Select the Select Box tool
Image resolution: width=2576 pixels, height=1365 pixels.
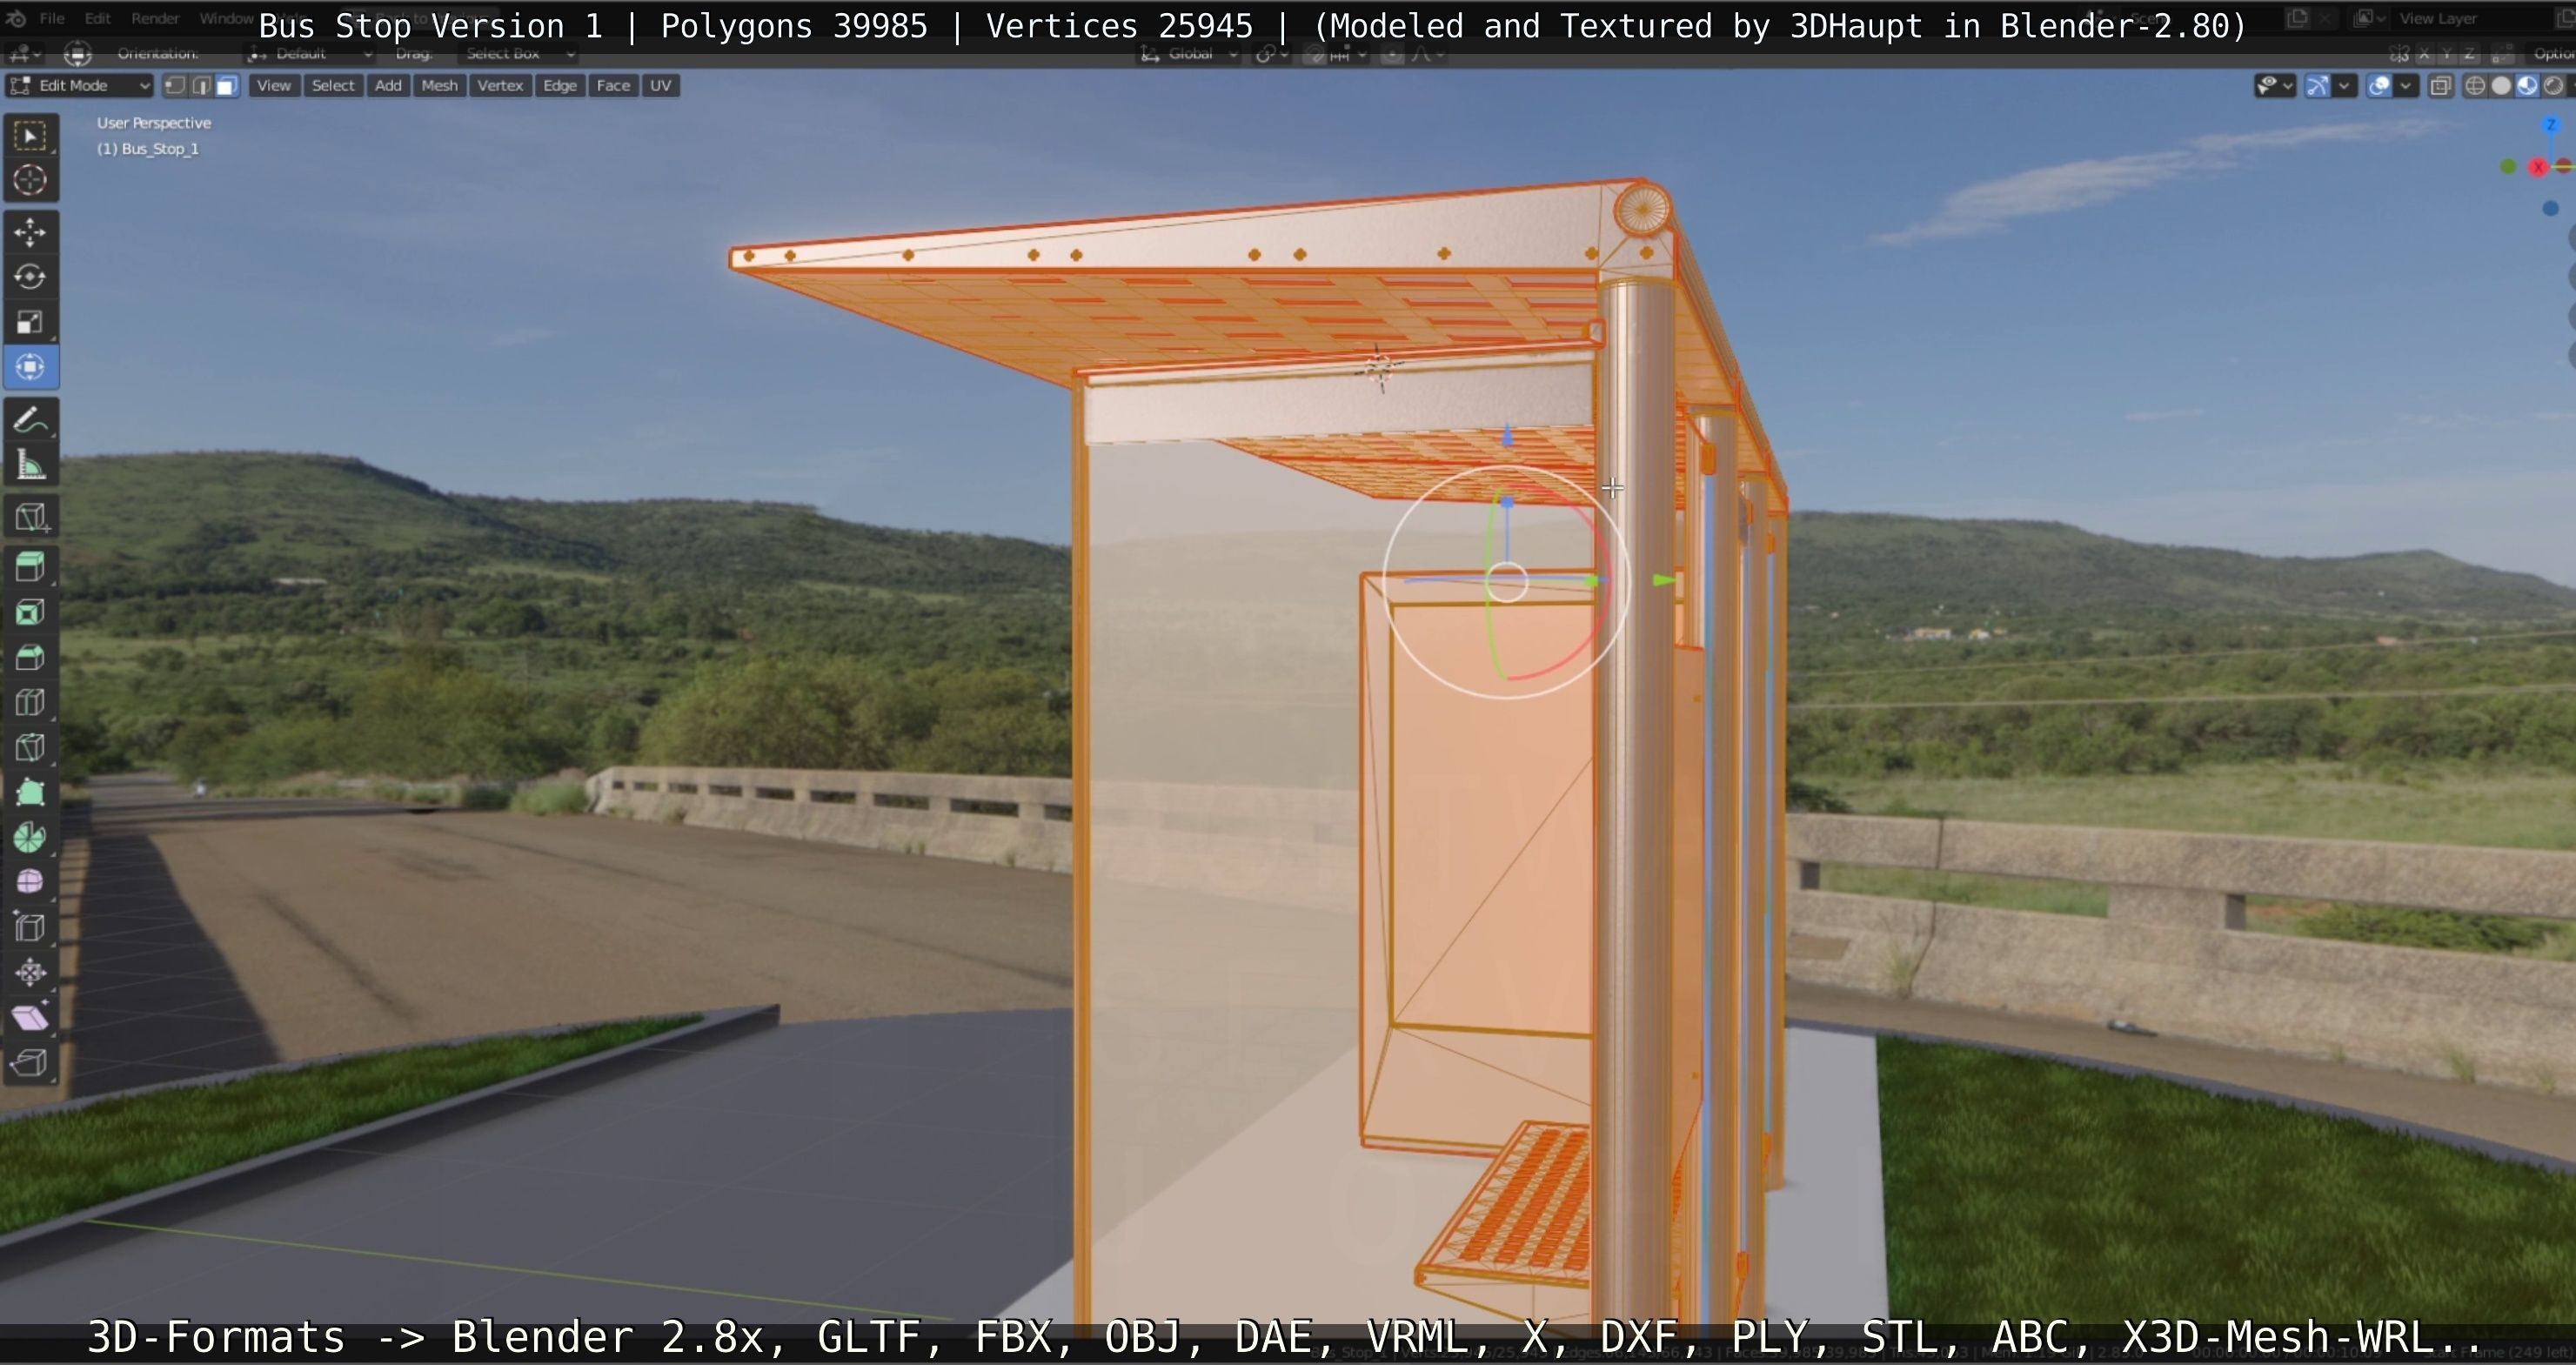coord(30,136)
